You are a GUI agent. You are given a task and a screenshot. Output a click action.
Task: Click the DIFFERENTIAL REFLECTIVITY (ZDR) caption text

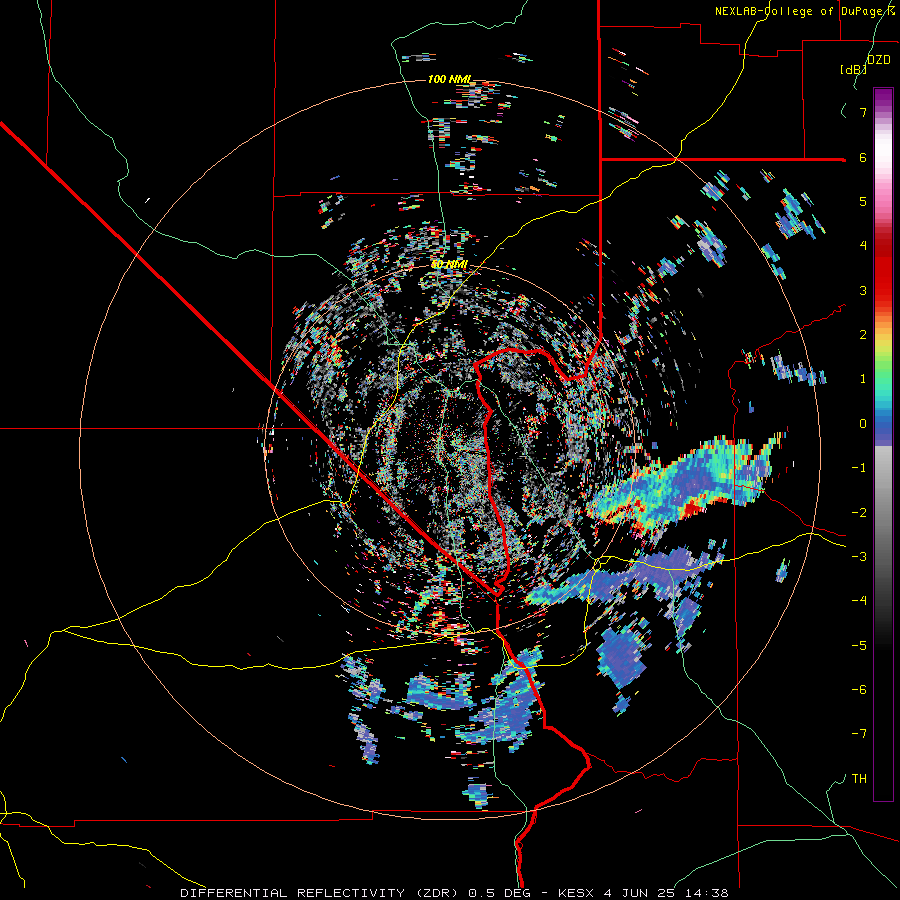(x=321, y=893)
